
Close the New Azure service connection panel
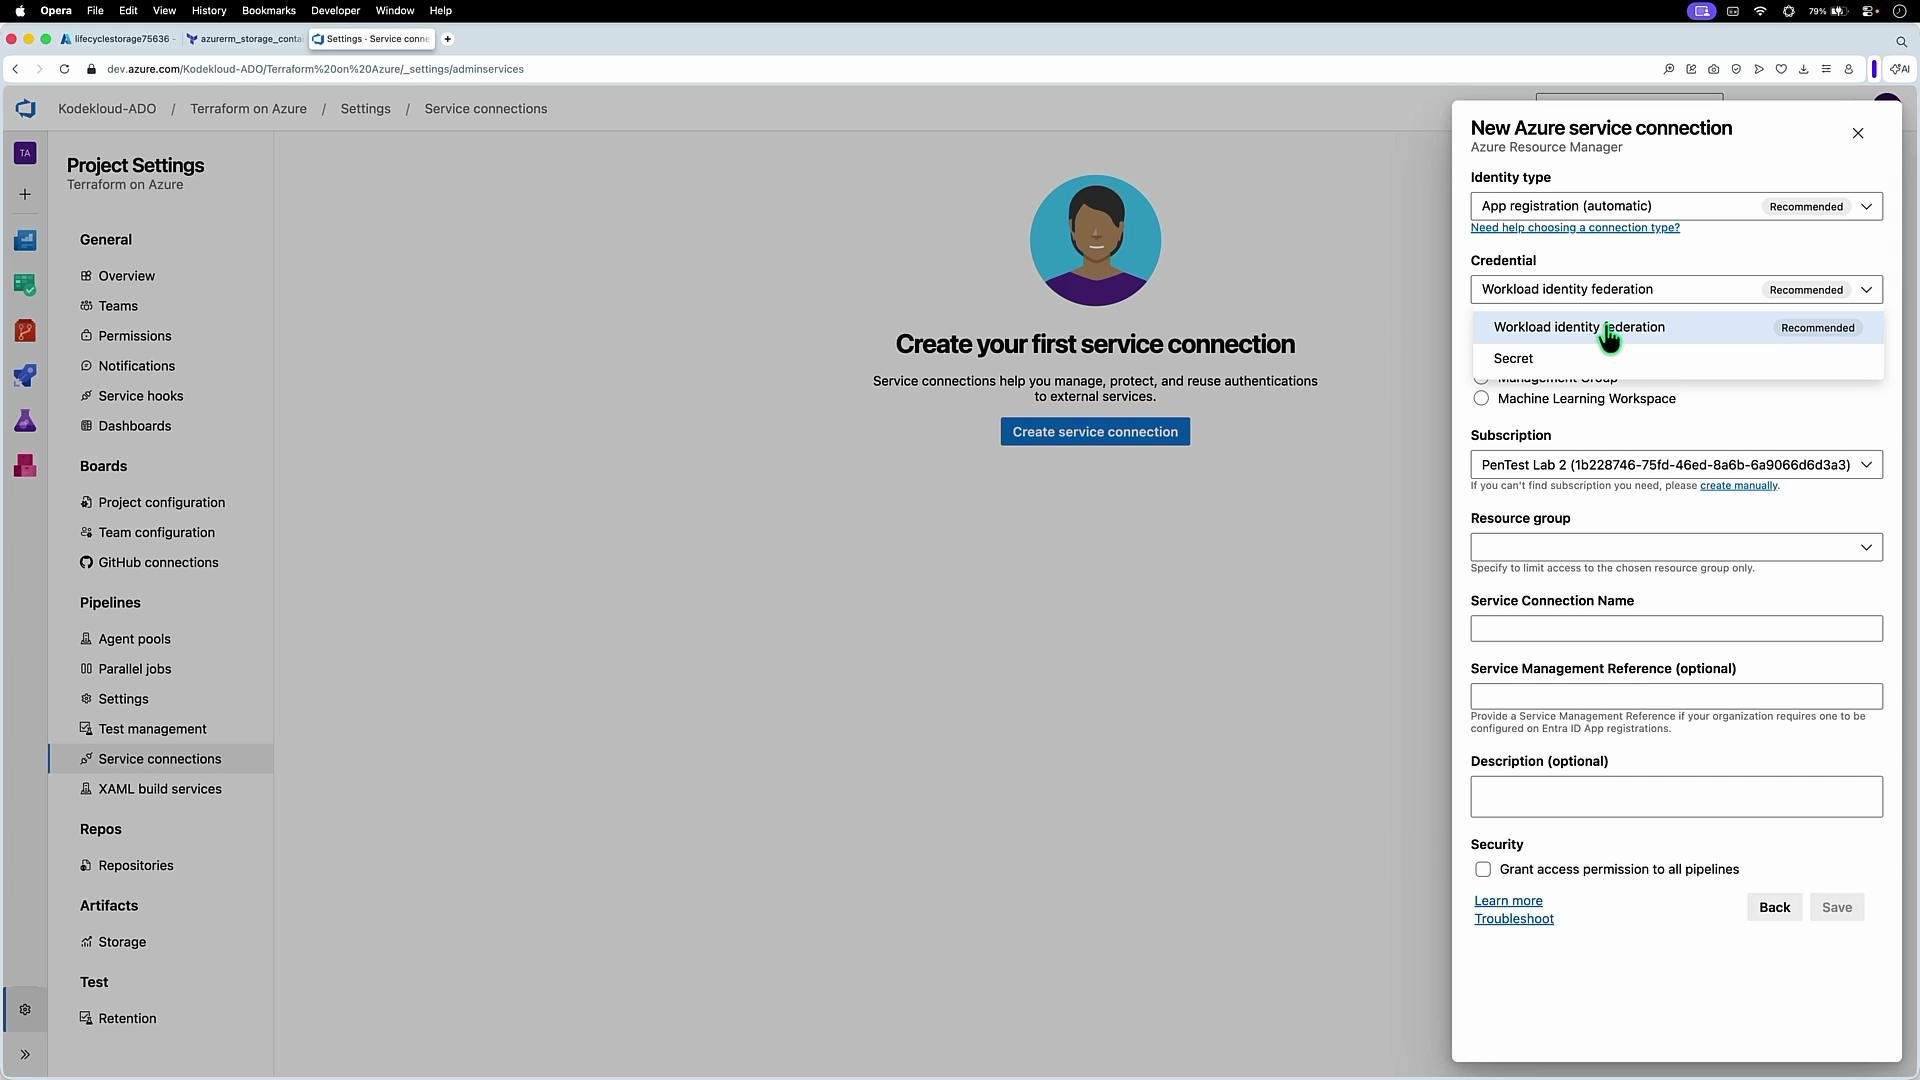[1858, 133]
